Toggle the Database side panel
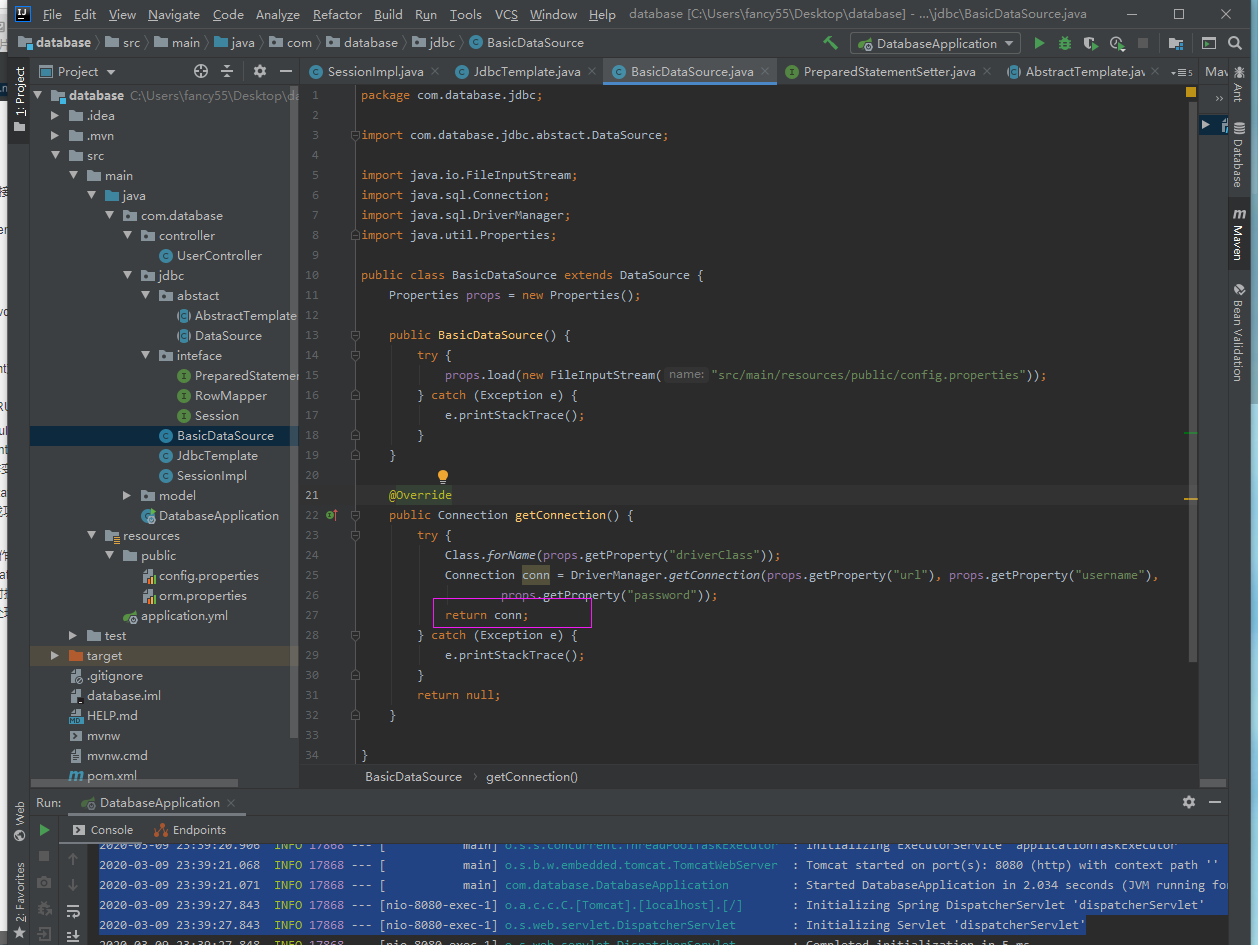The image size is (1258, 945). (1238, 162)
